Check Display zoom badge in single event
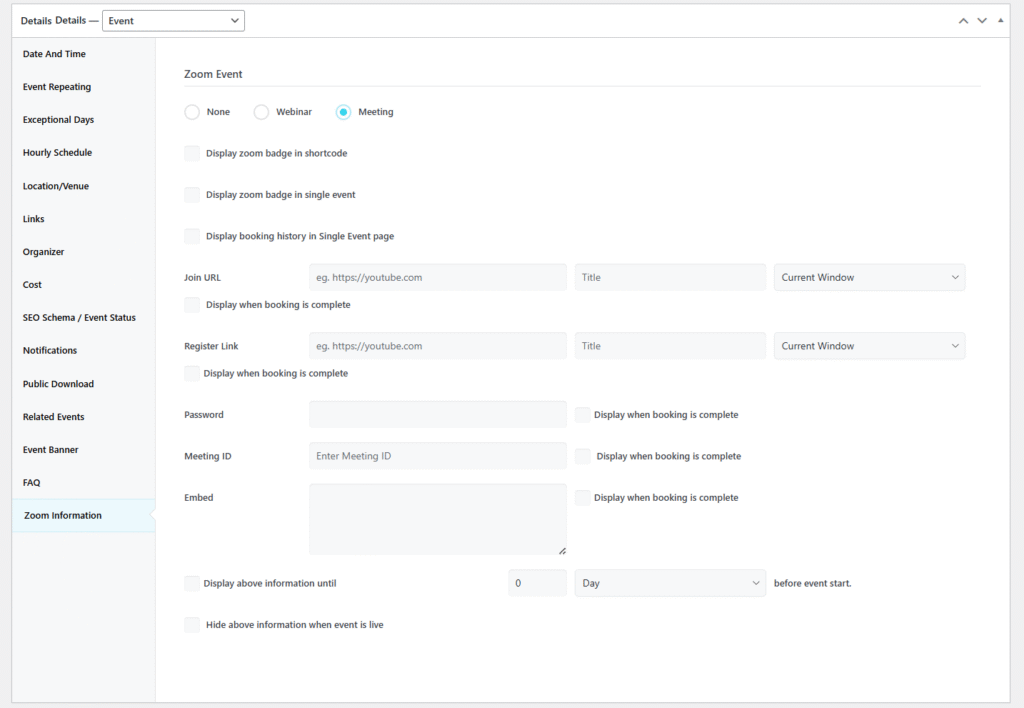The width and height of the screenshot is (1024, 708). [191, 194]
